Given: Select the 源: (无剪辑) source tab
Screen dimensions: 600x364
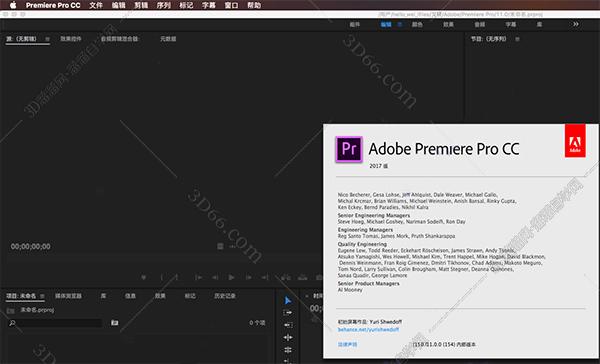Looking at the screenshot, I should (22, 39).
